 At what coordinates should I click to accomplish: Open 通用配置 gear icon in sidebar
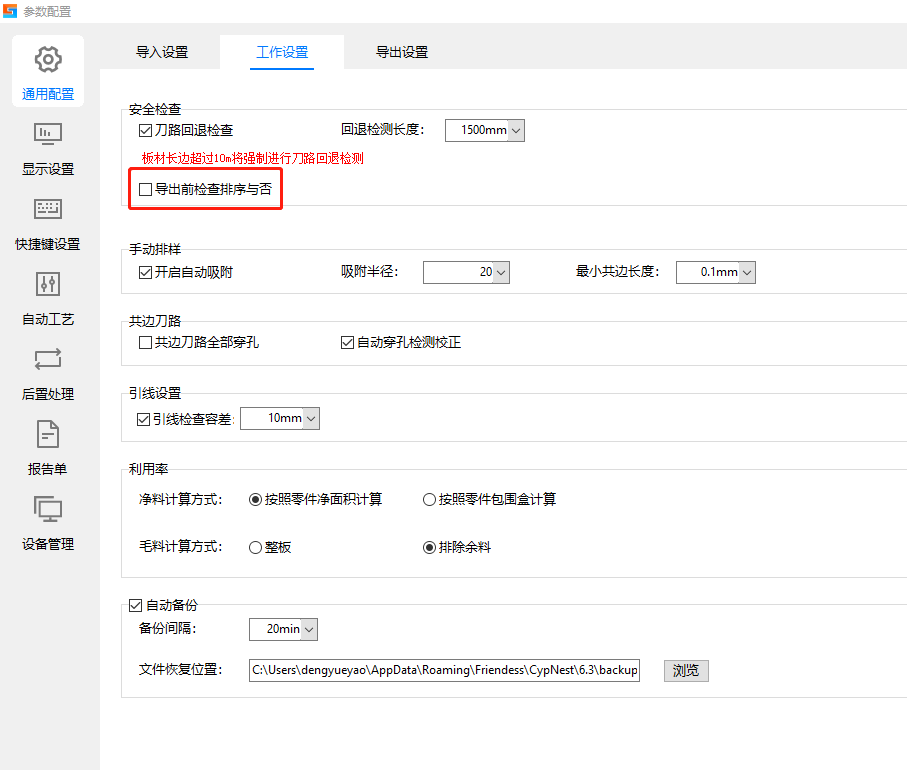[x=48, y=60]
